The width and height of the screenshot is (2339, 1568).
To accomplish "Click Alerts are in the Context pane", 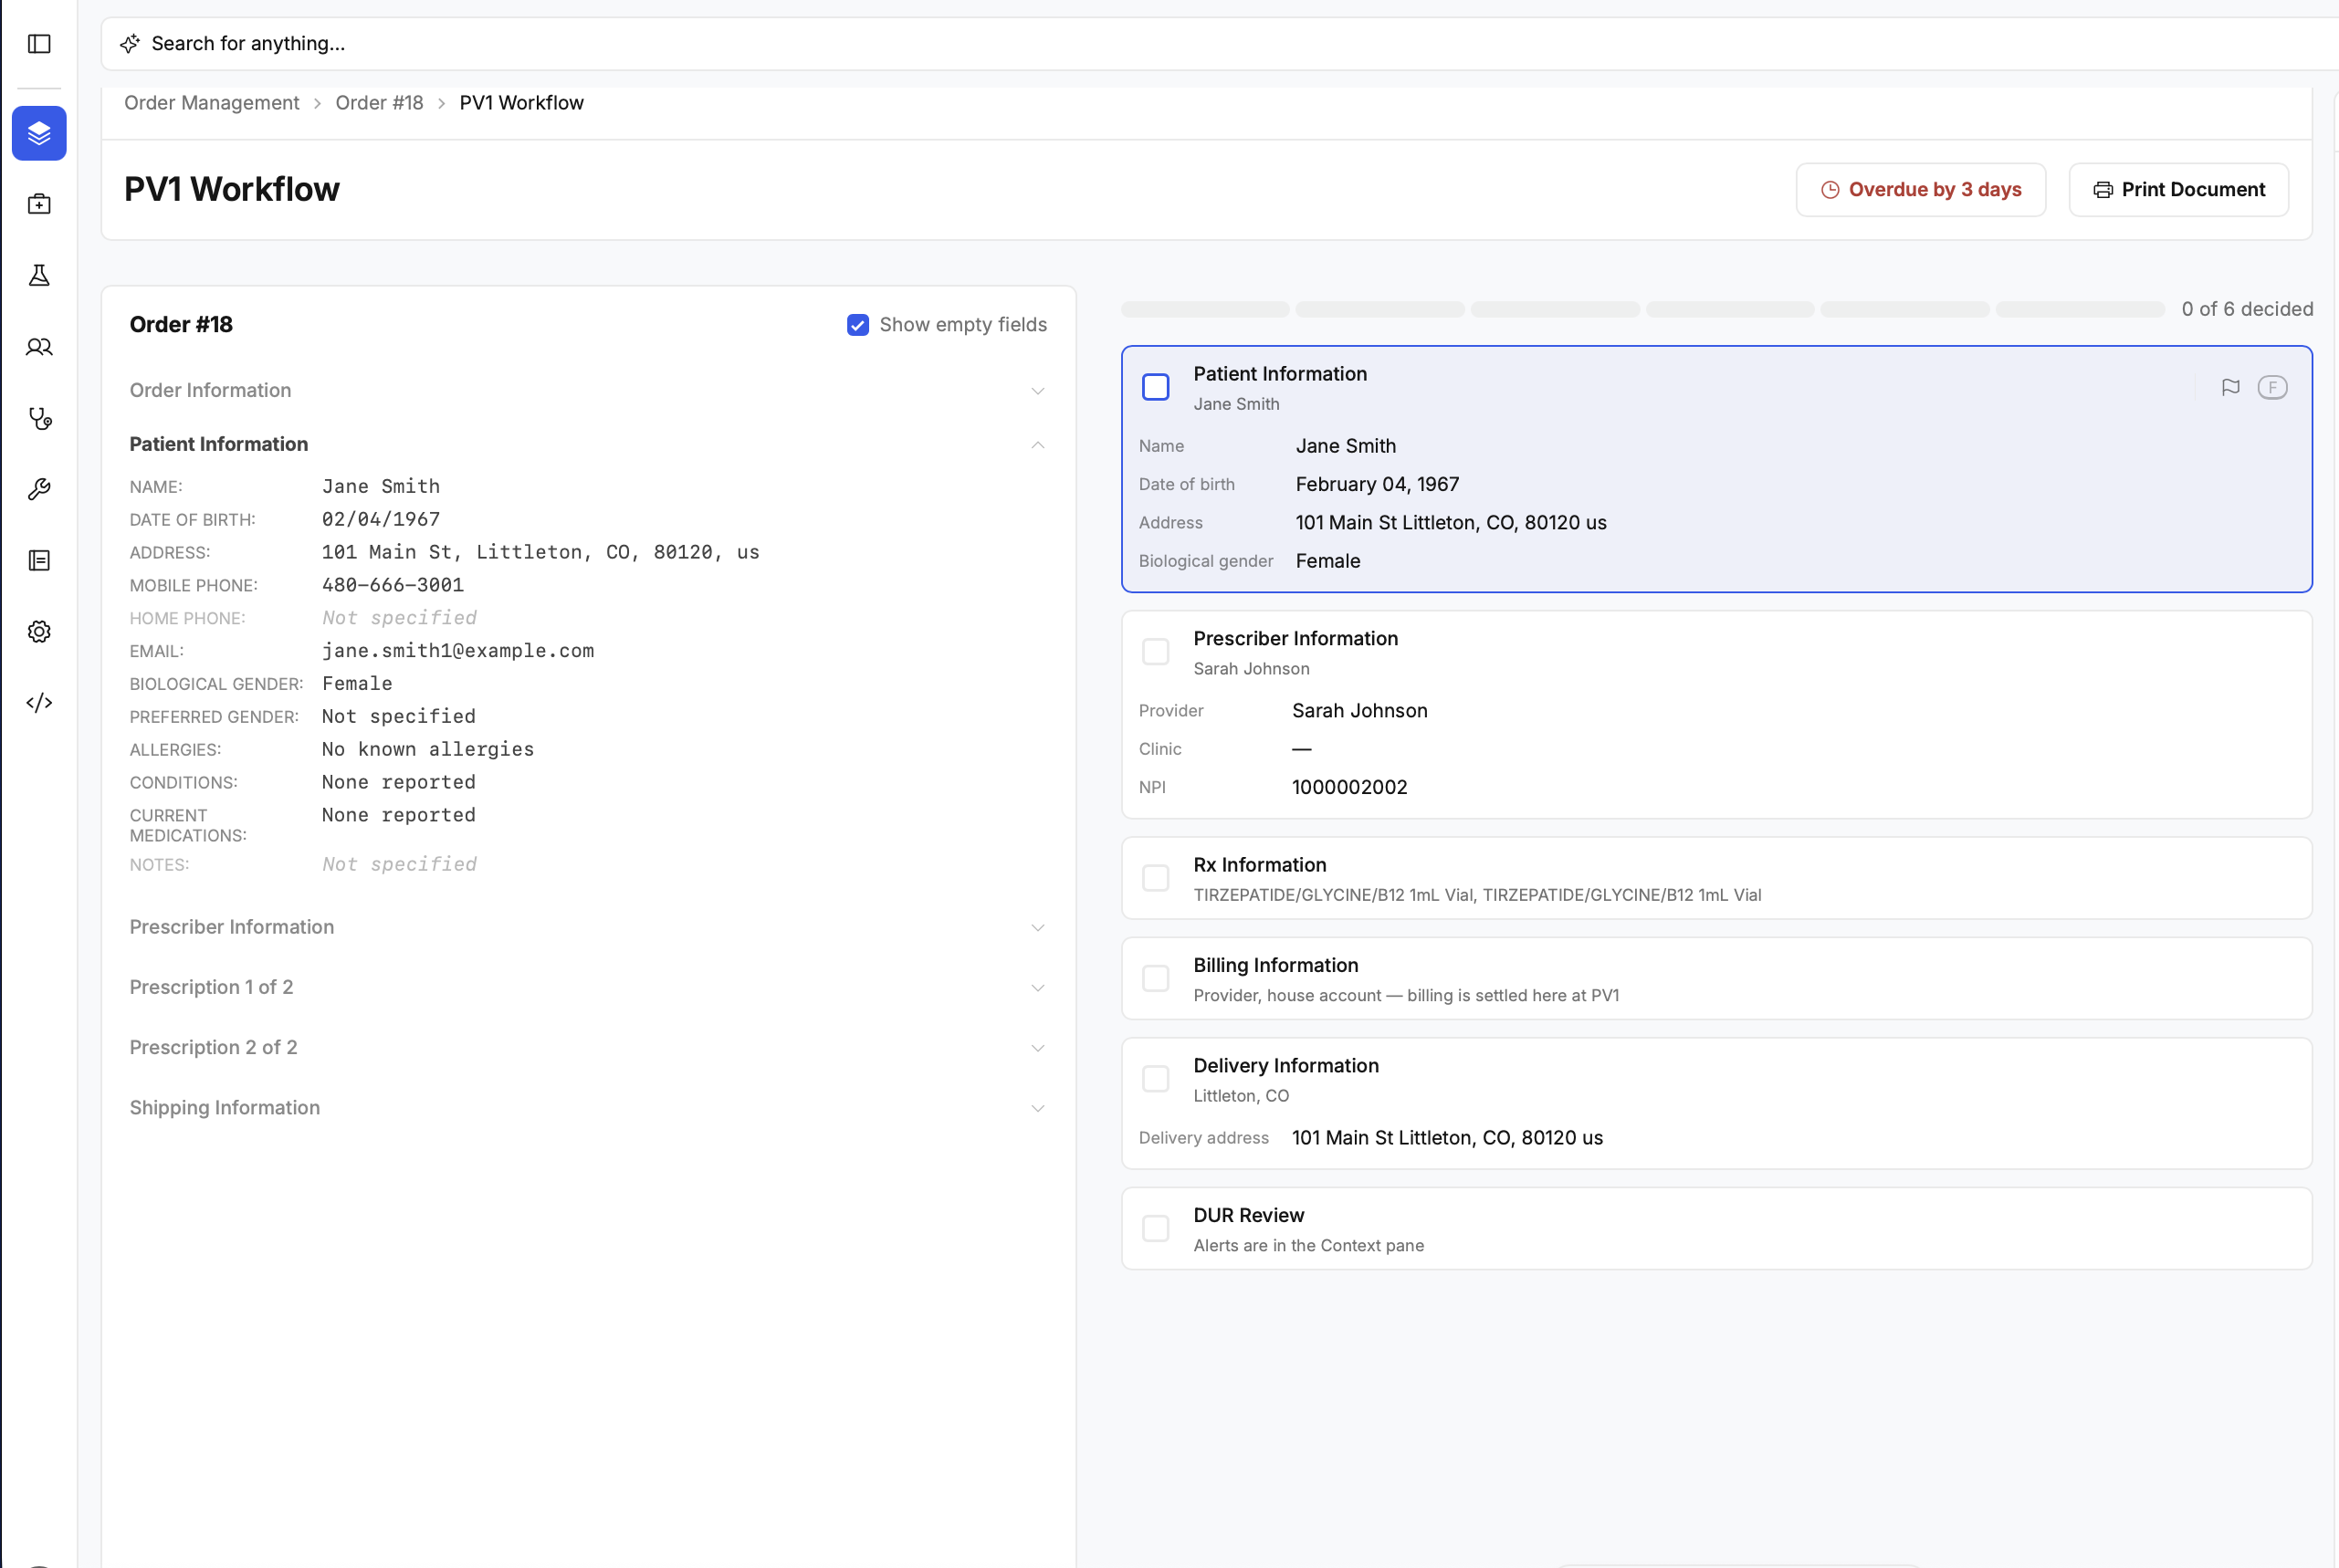I will pyautogui.click(x=1308, y=1246).
